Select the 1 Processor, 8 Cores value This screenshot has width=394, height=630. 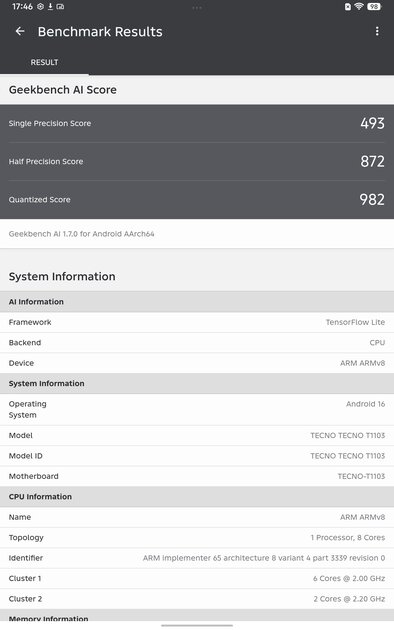pos(348,538)
